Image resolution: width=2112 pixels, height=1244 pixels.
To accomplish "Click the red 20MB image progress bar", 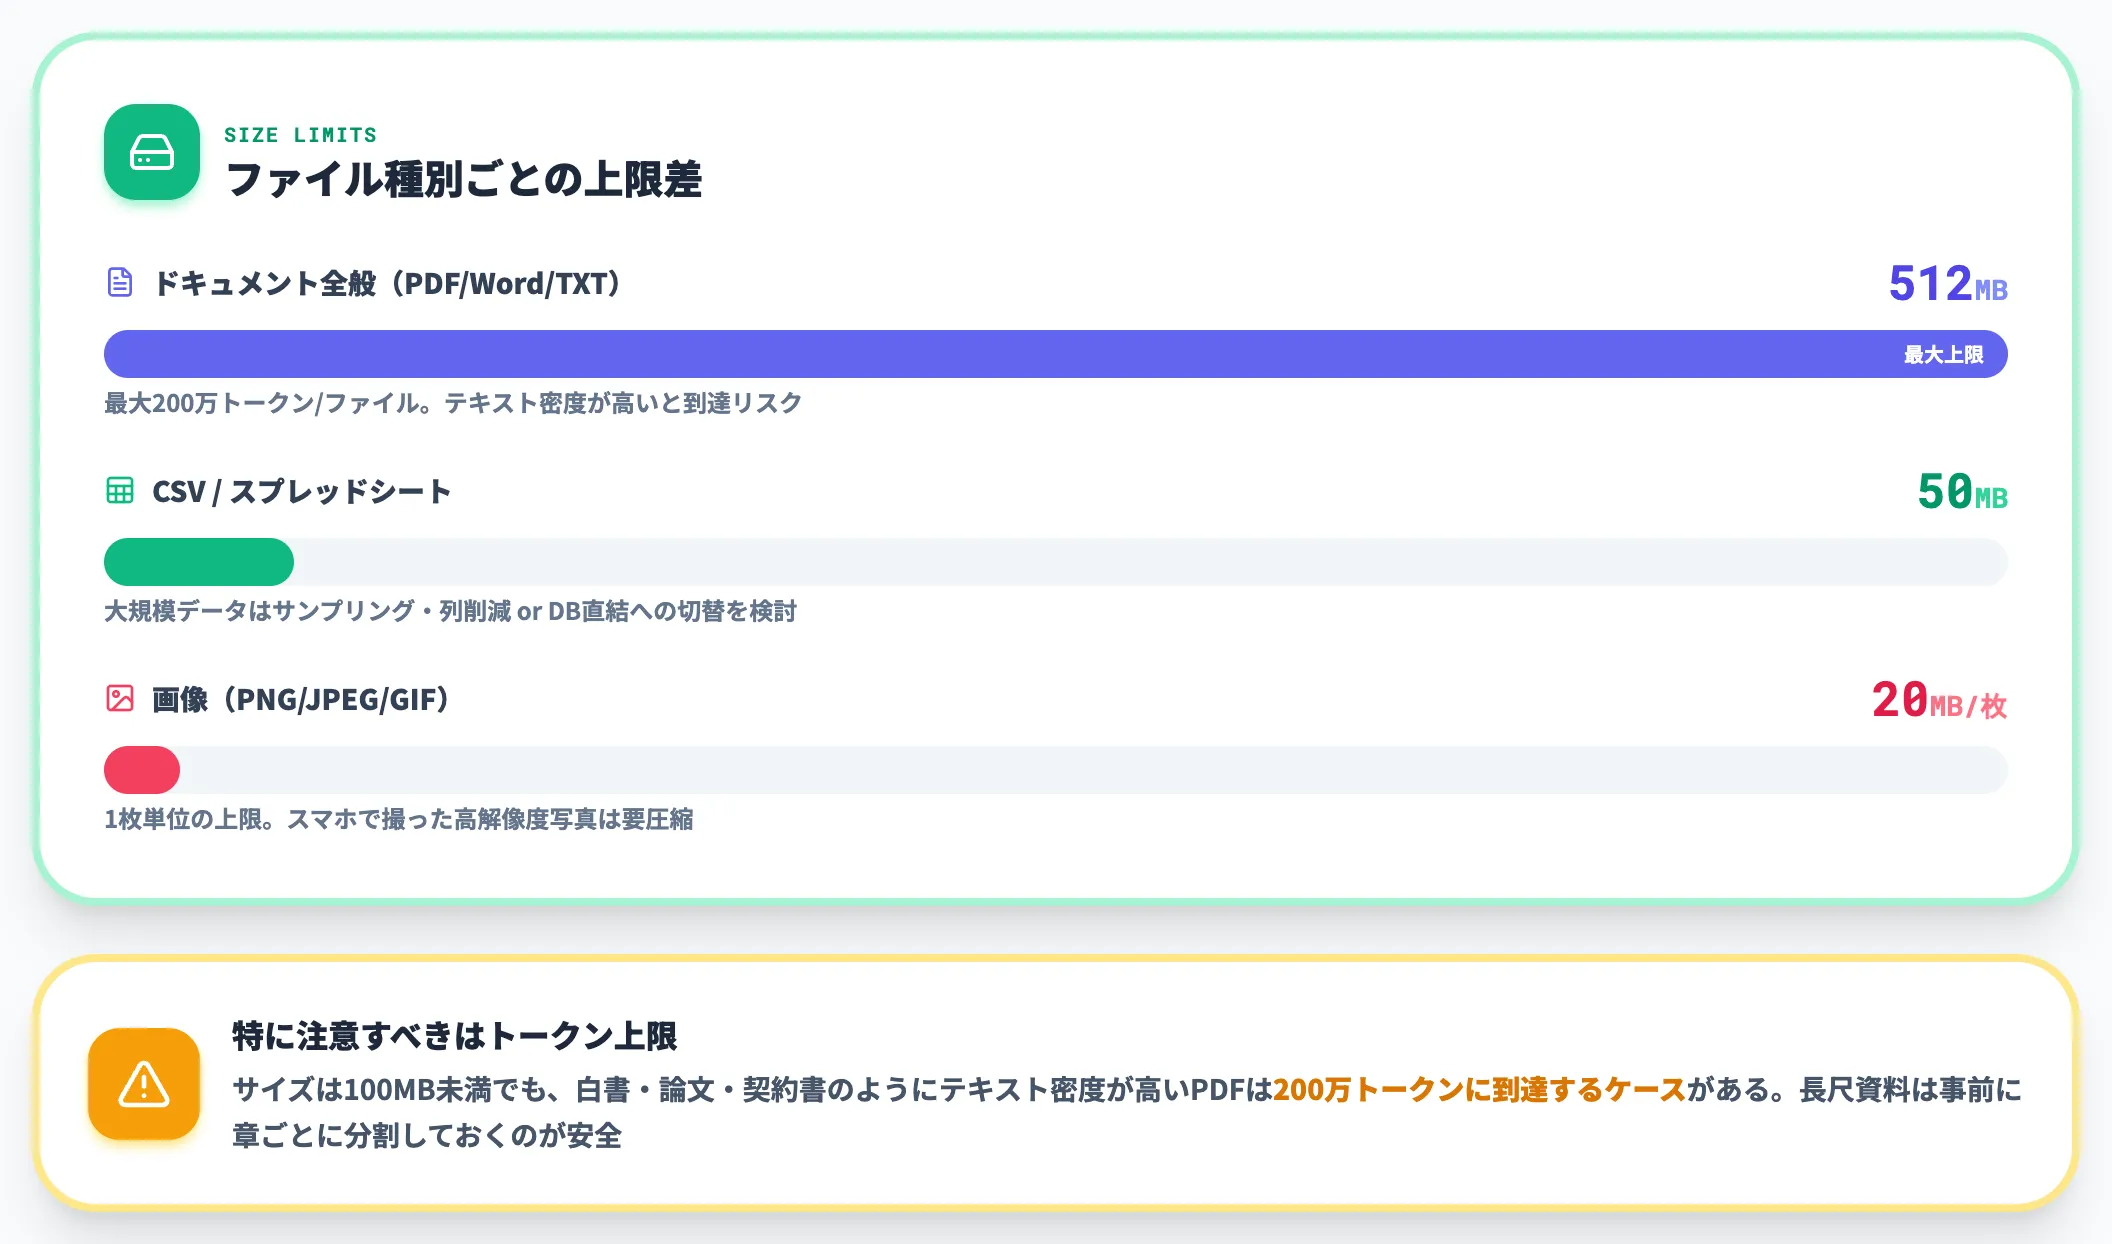I will pos(142,770).
